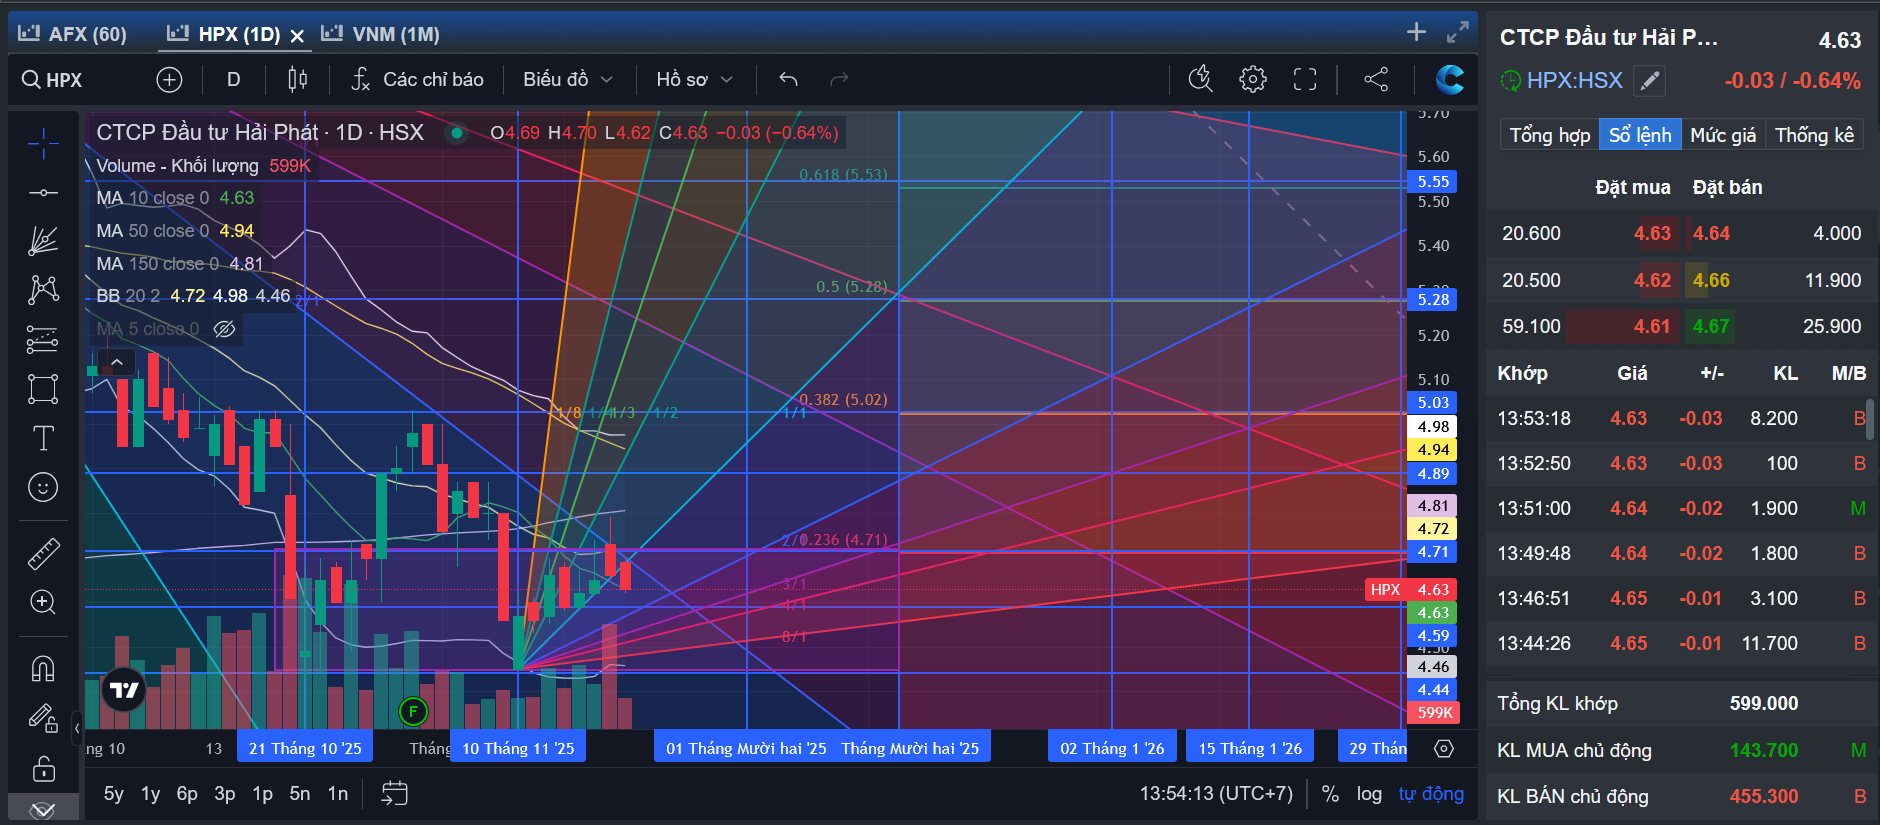Add a new chart tab with plus
This screenshot has height=825, width=1880.
coord(1416,32)
